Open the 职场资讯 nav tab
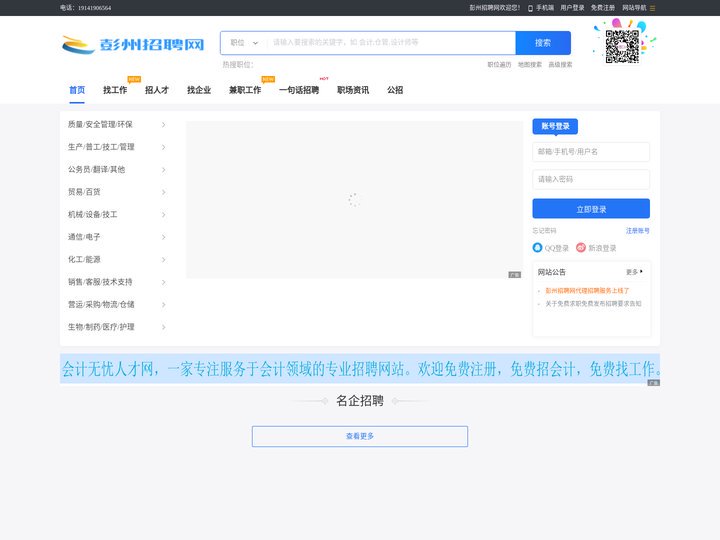 tap(353, 90)
